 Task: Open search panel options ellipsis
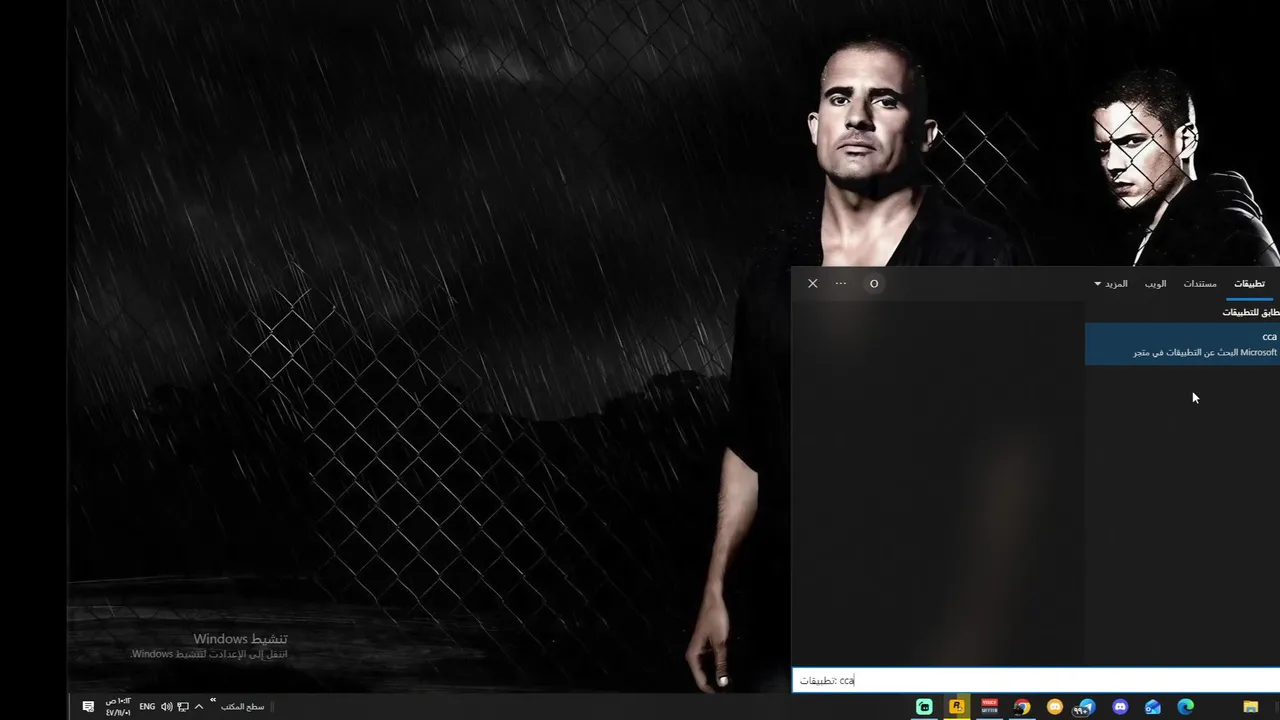pos(841,284)
